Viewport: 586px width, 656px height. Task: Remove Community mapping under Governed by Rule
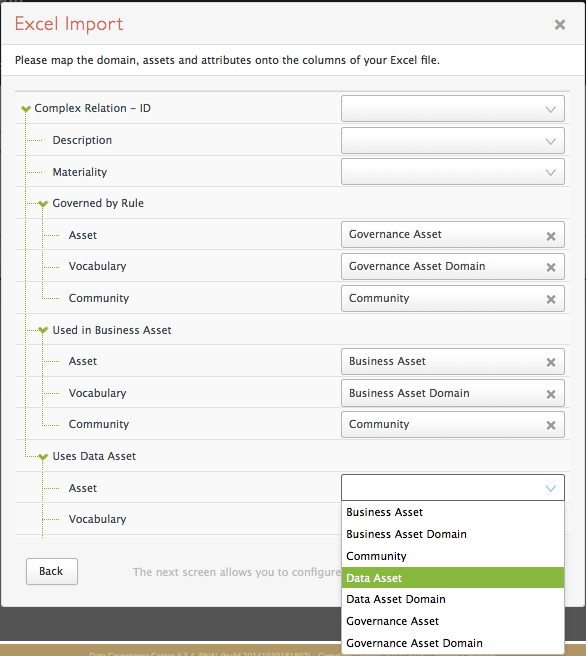(x=551, y=300)
